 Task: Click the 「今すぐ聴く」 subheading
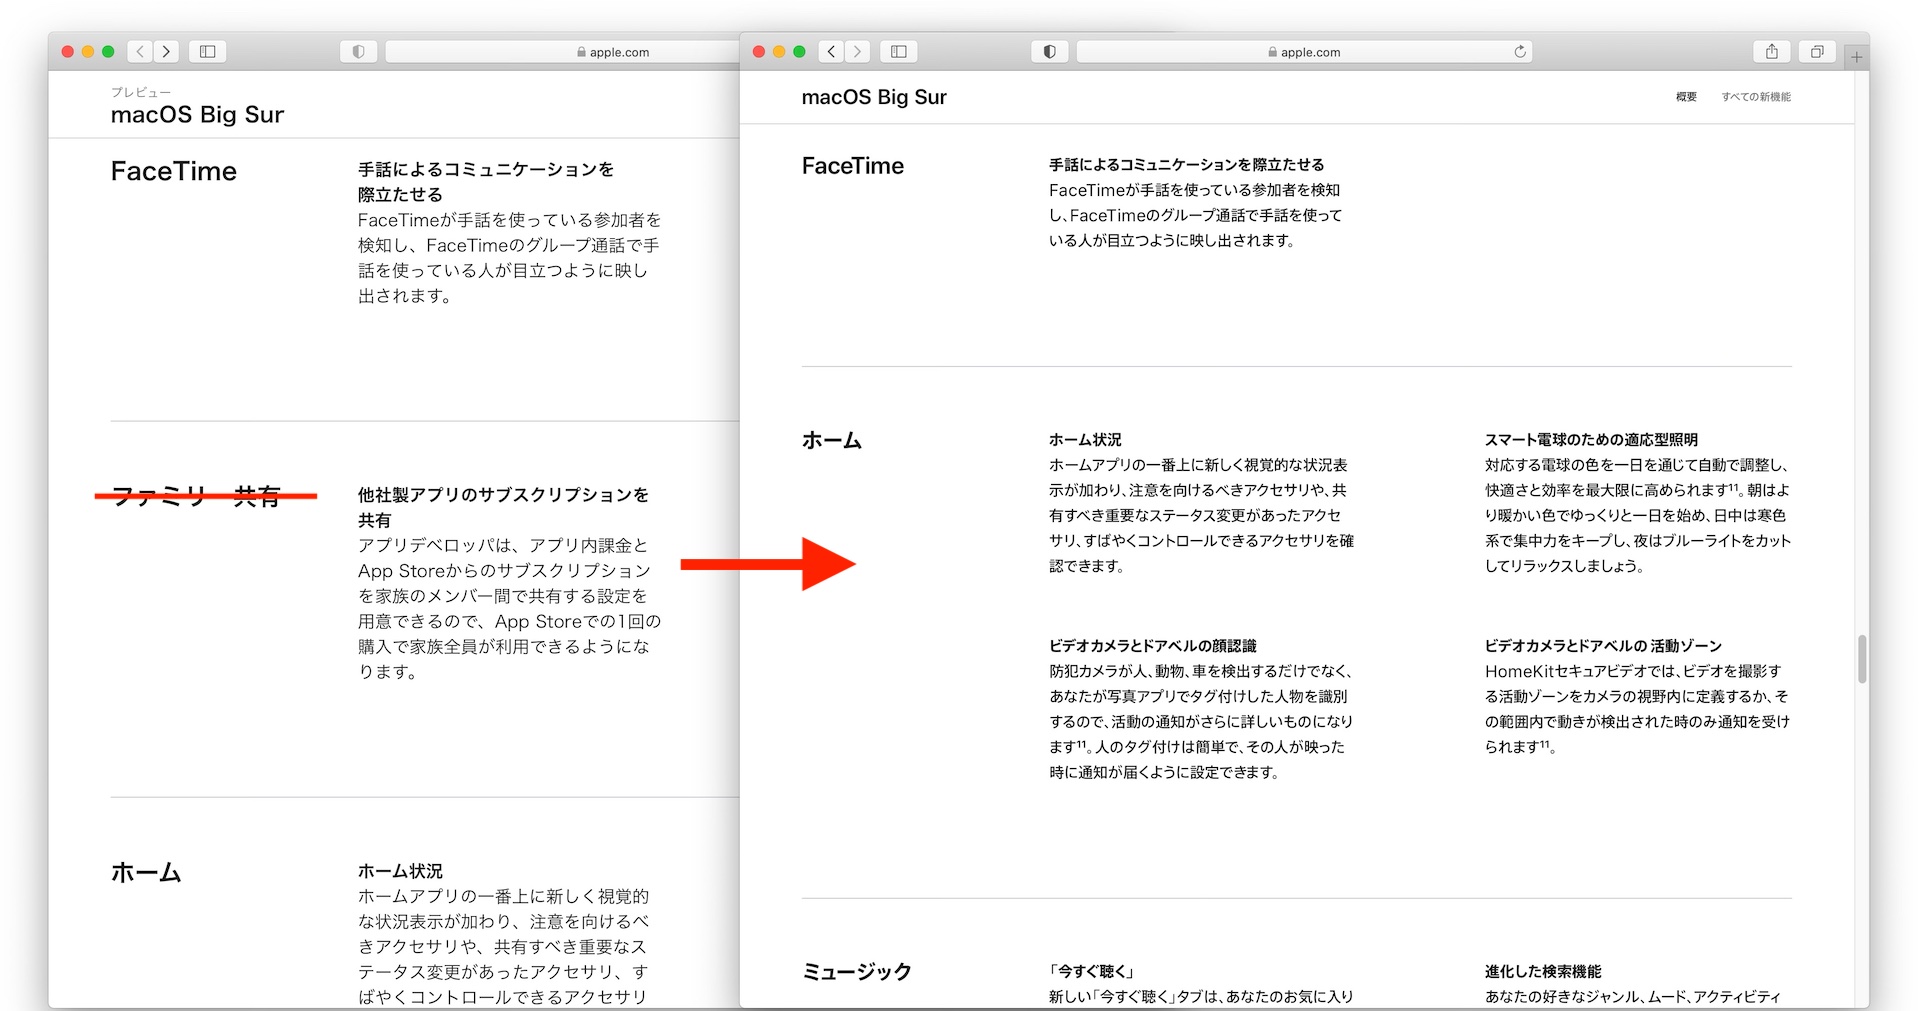pyautogui.click(x=1091, y=972)
